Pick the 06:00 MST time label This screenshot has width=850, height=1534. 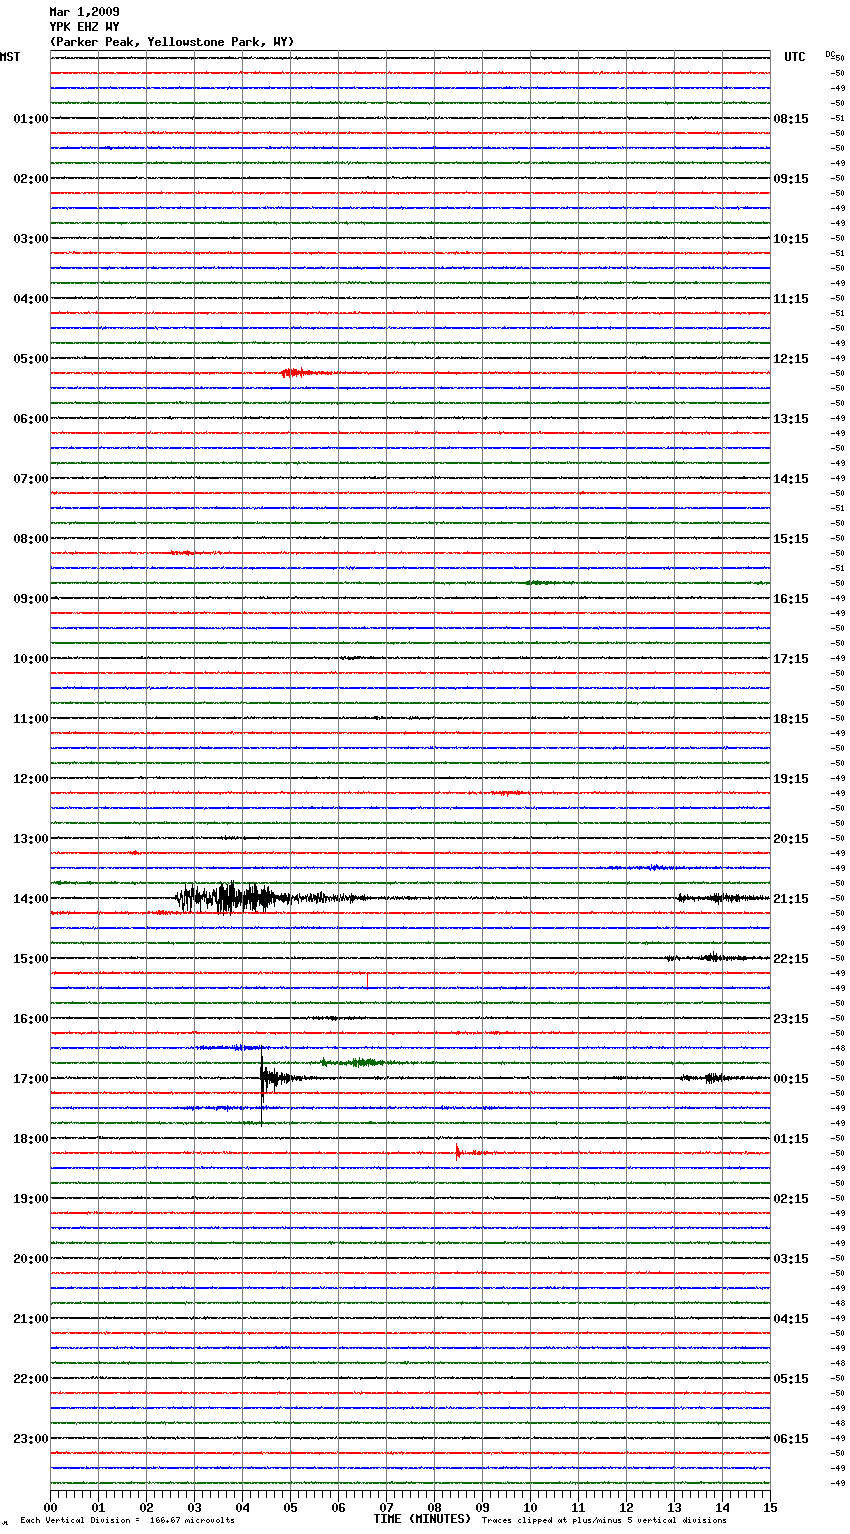(x=31, y=419)
